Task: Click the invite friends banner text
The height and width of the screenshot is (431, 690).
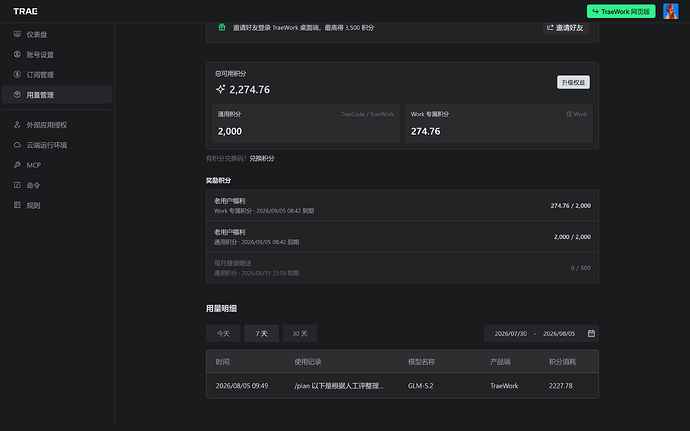Action: click(x=303, y=28)
